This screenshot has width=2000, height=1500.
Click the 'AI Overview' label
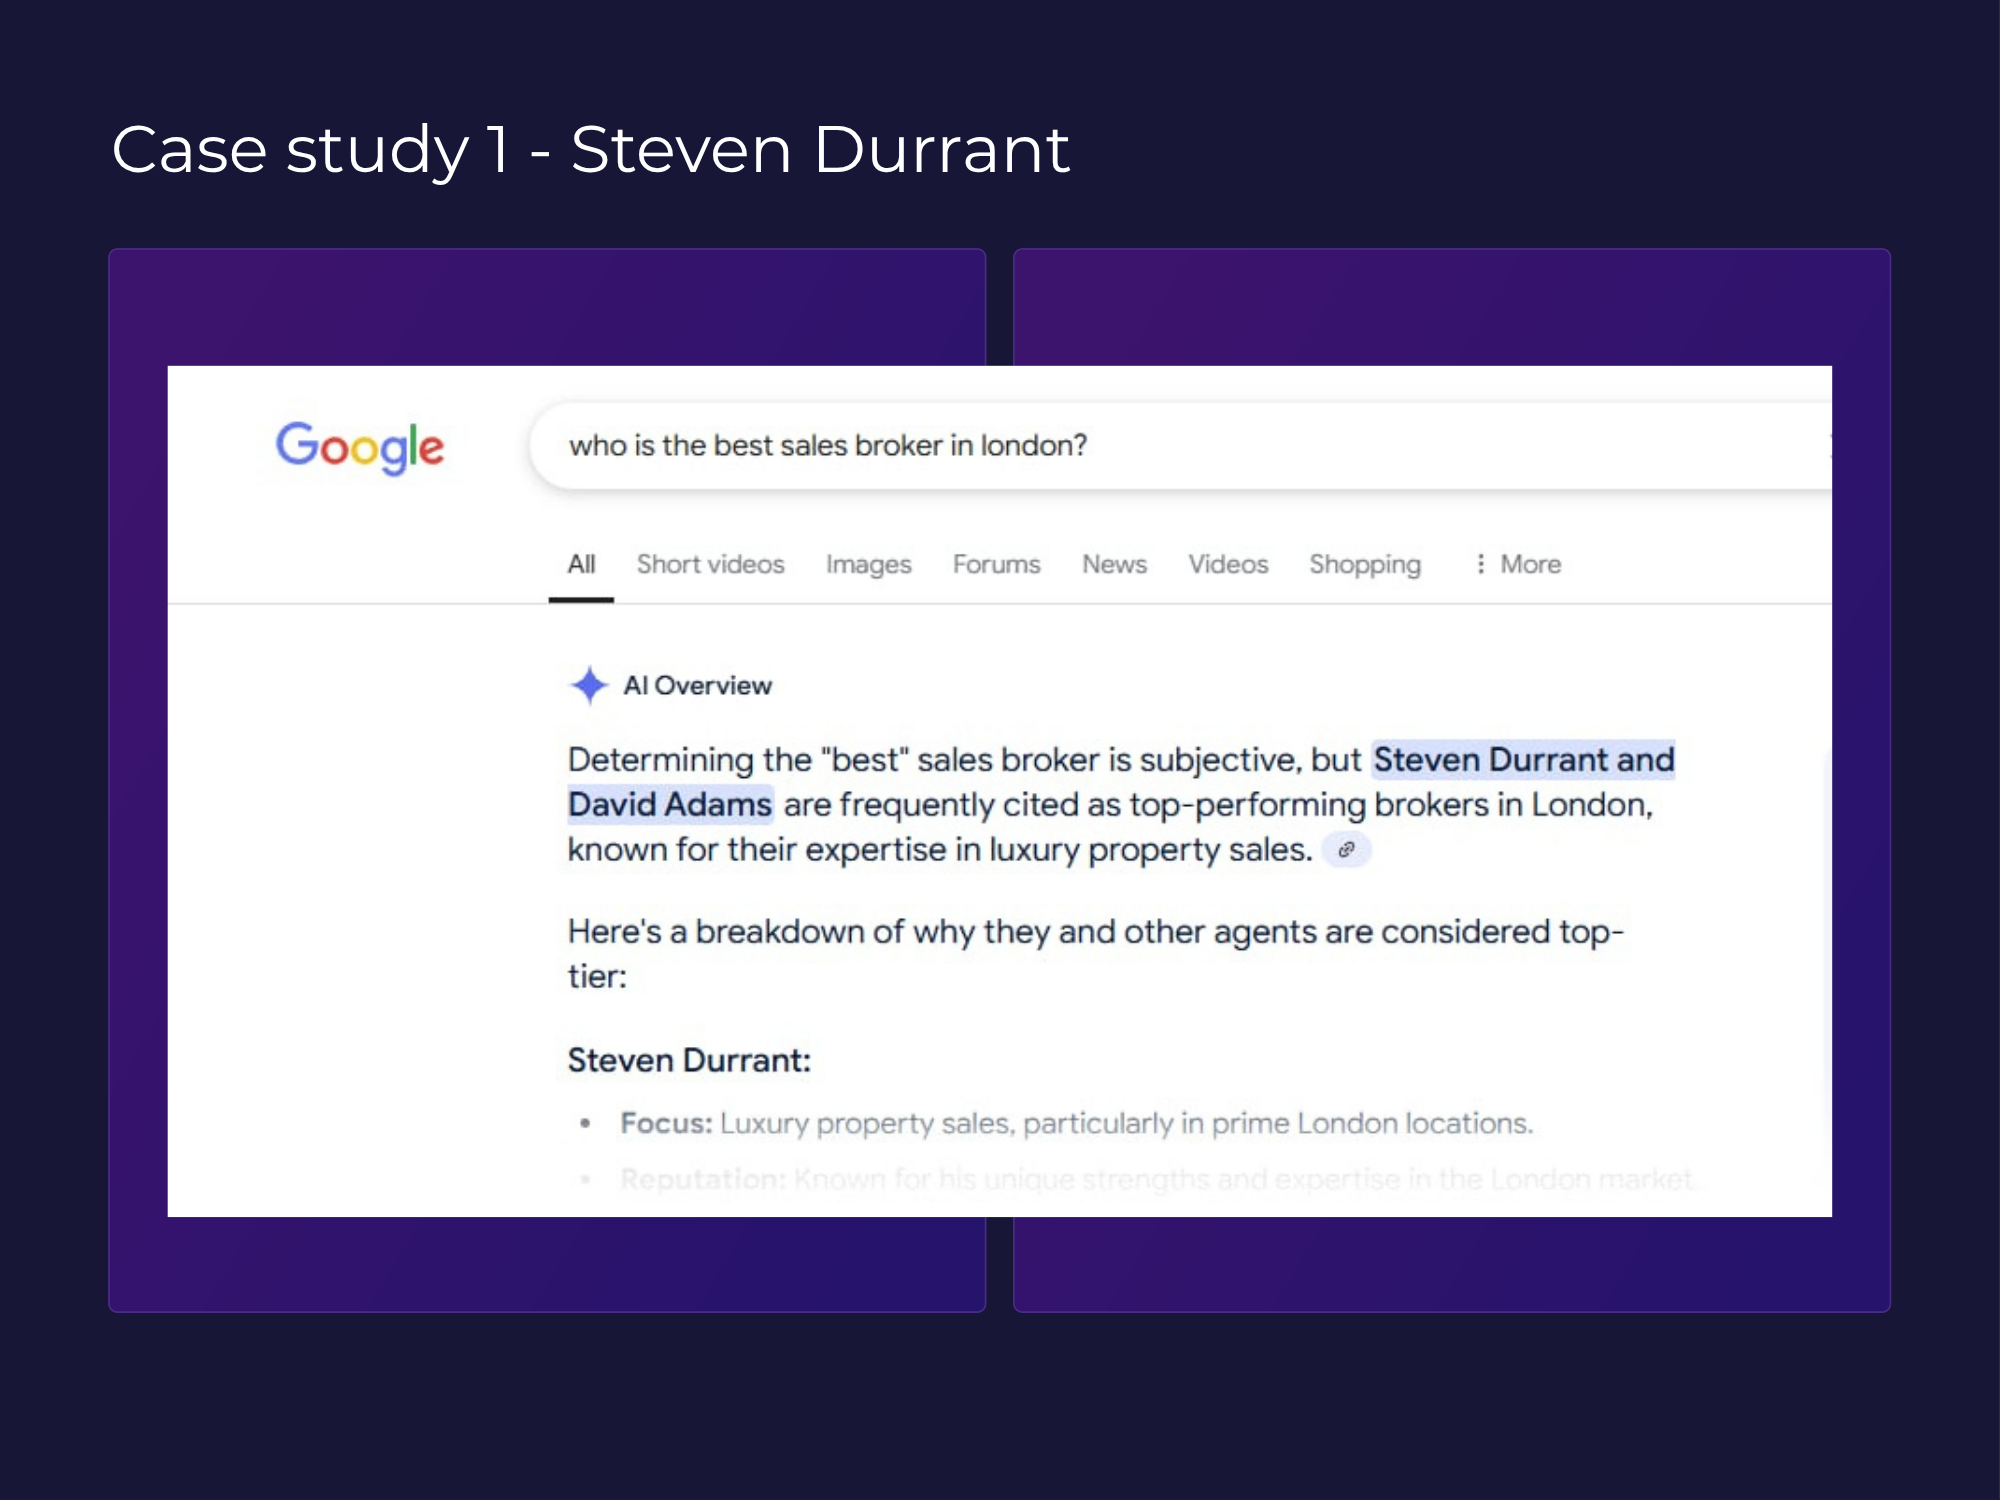pyautogui.click(x=697, y=686)
